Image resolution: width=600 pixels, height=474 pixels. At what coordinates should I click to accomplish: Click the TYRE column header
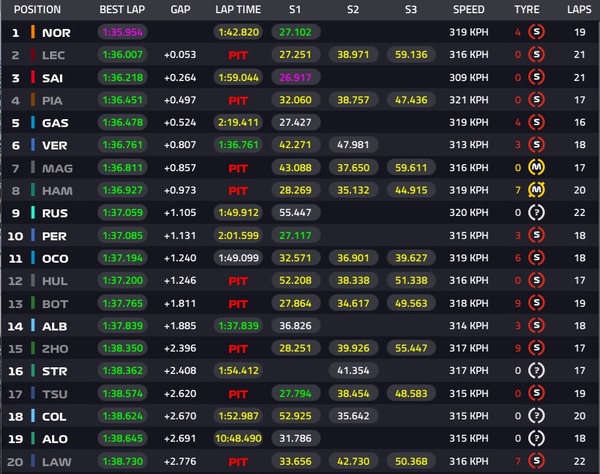527,10
